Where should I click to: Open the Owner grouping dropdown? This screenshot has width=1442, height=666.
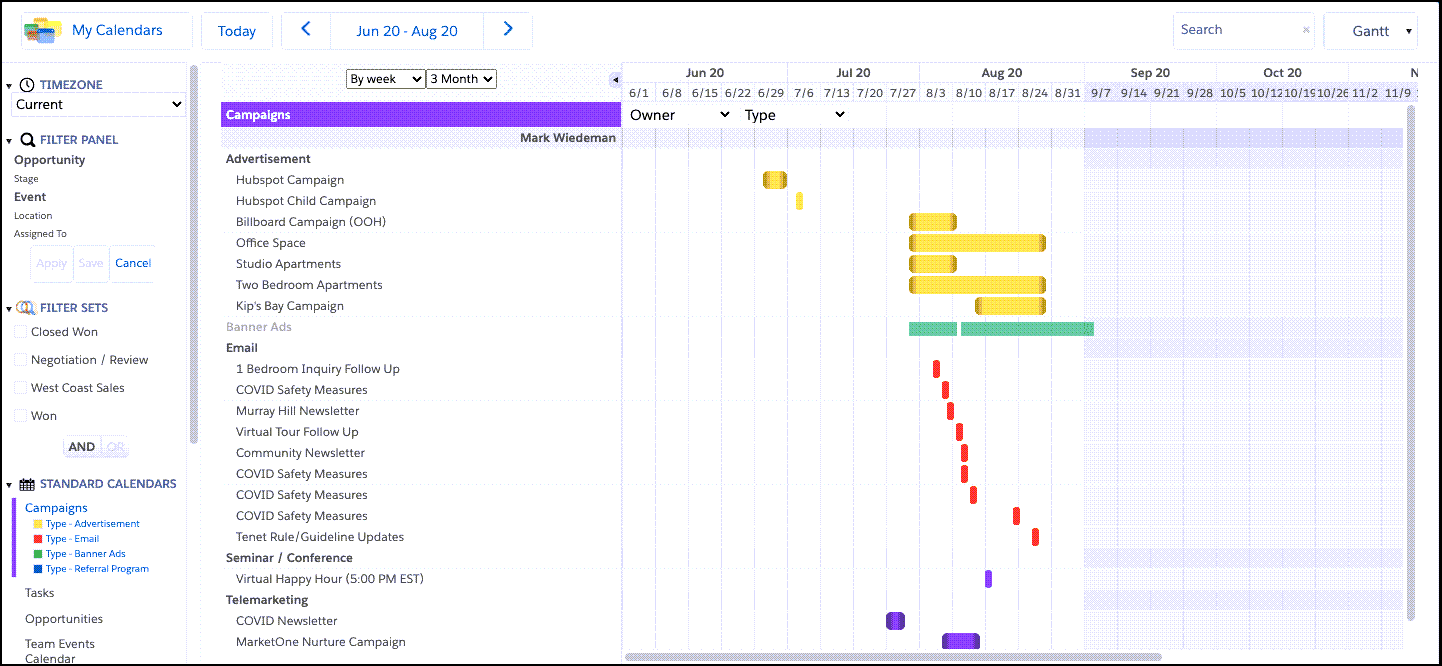[680, 115]
